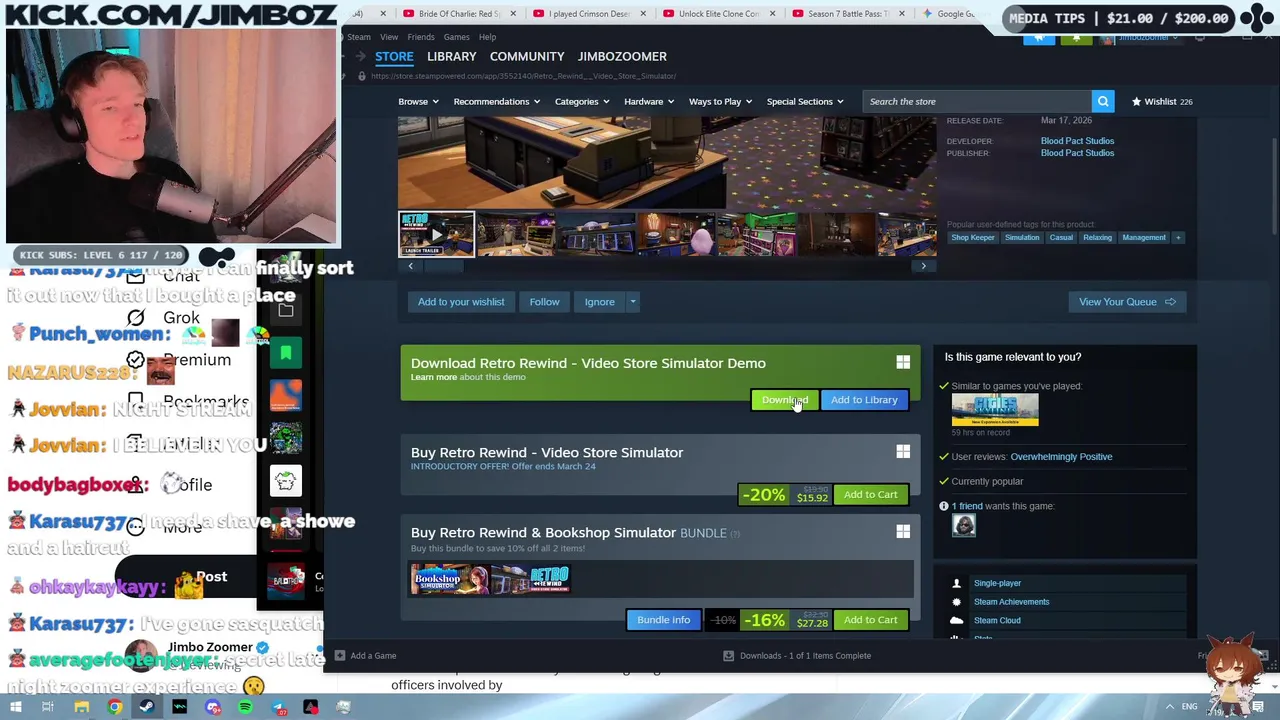Image resolution: width=1280 pixels, height=720 pixels.
Task: Click the Steam Cloud feature icon
Action: (956, 620)
